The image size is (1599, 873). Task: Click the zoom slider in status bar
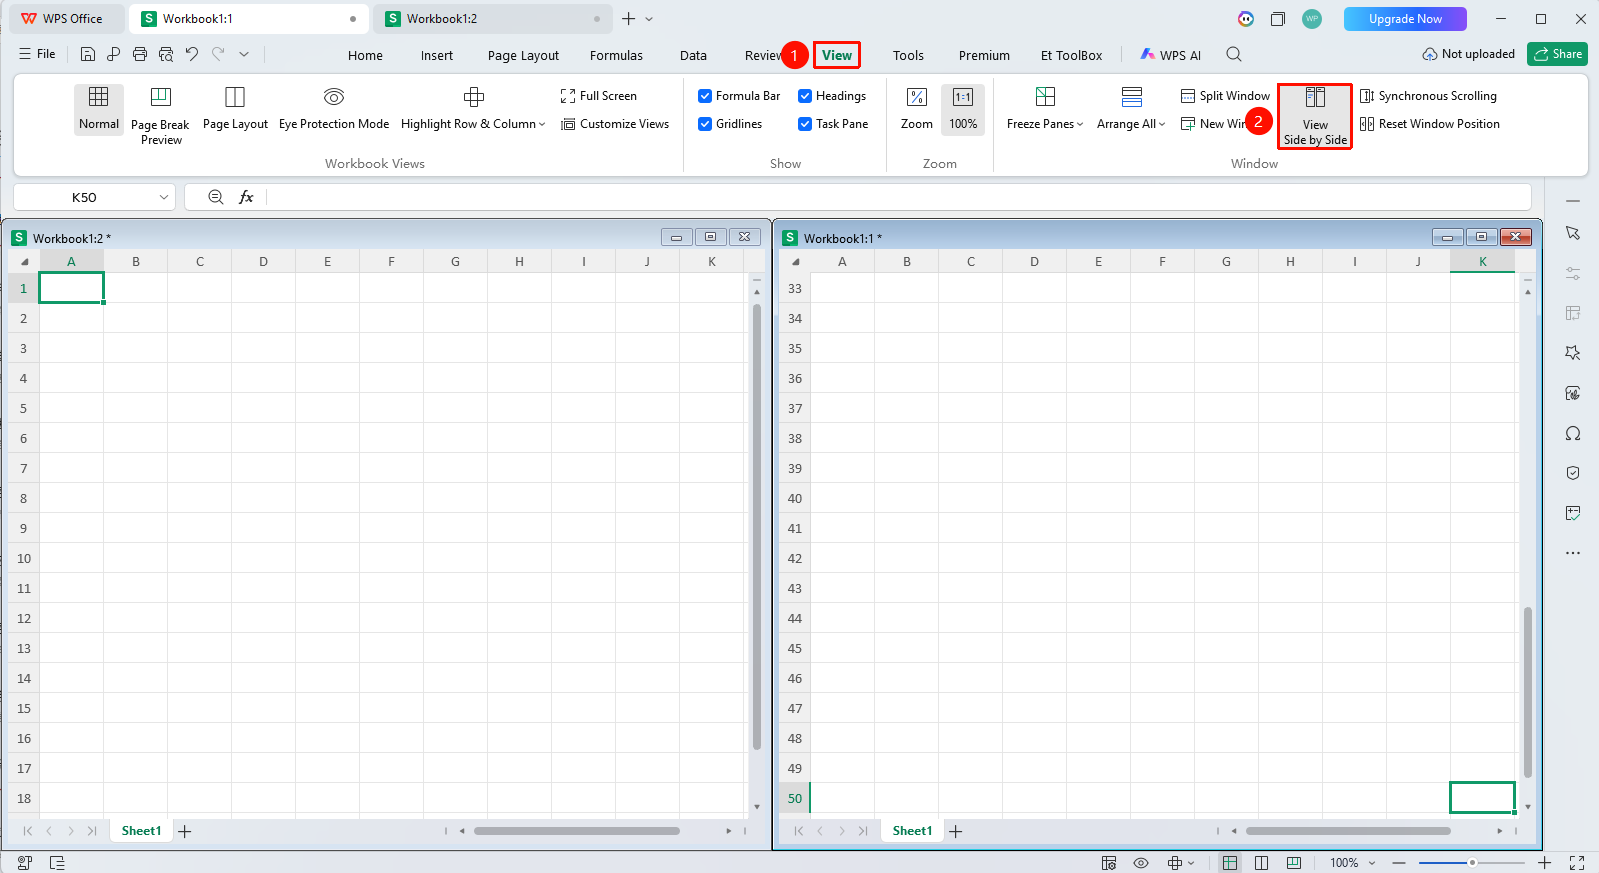click(1472, 862)
